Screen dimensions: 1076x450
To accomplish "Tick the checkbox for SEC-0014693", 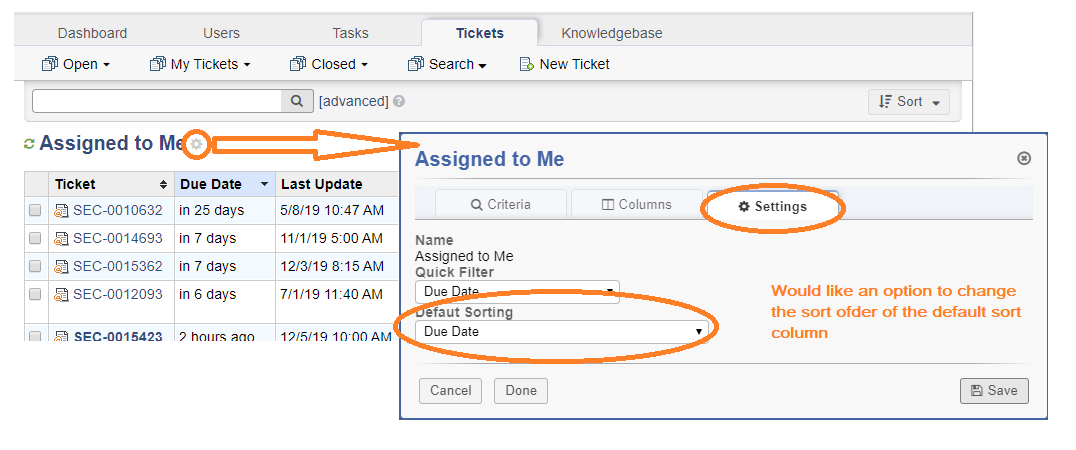I will coord(35,239).
